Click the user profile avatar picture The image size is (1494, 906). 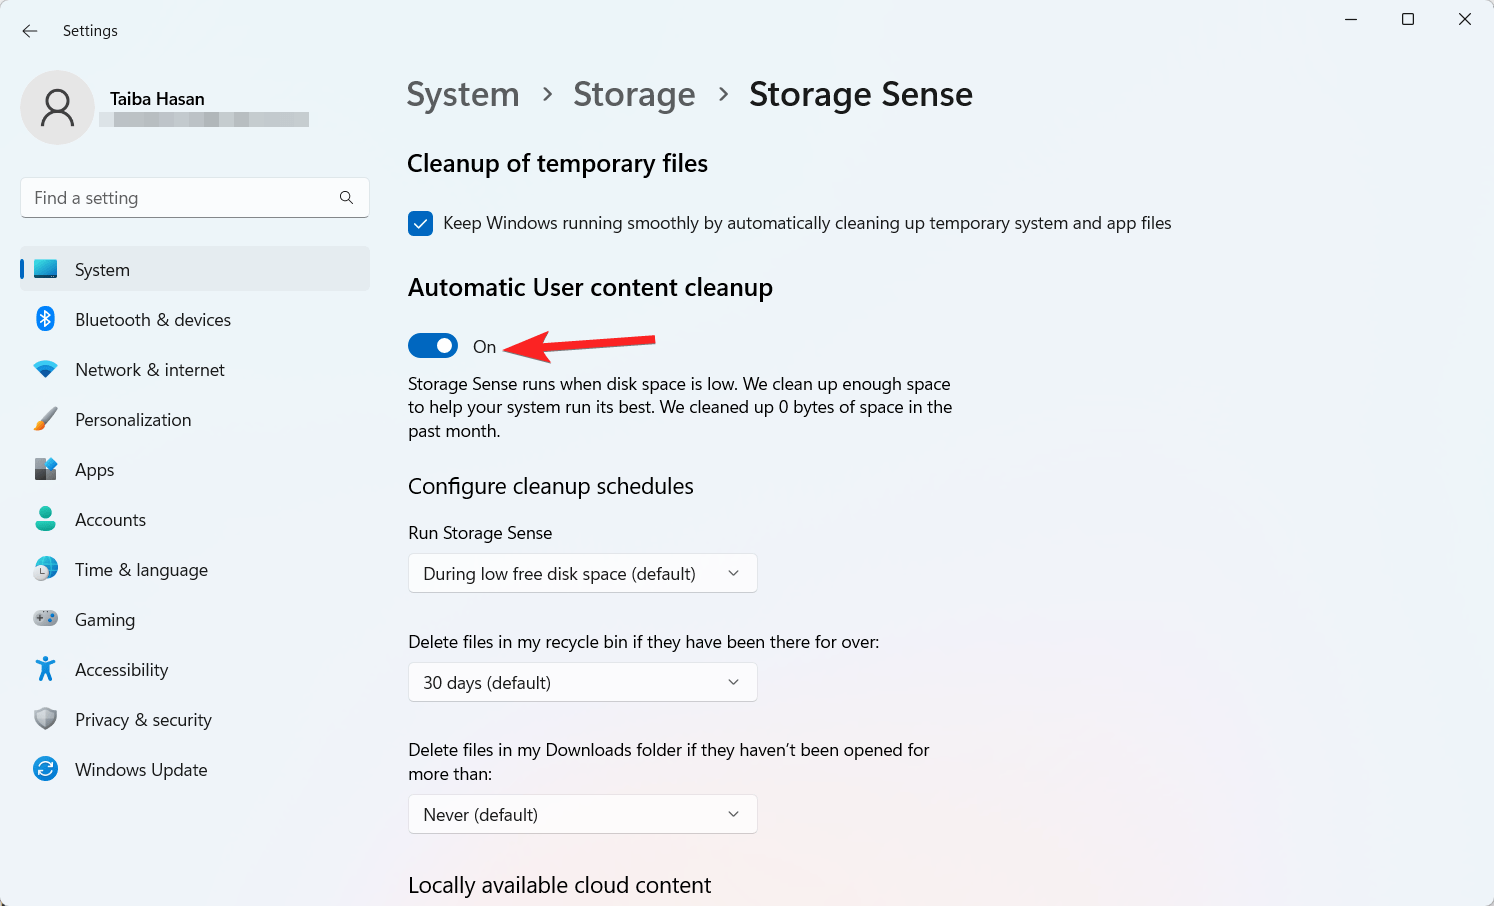[x=58, y=107]
